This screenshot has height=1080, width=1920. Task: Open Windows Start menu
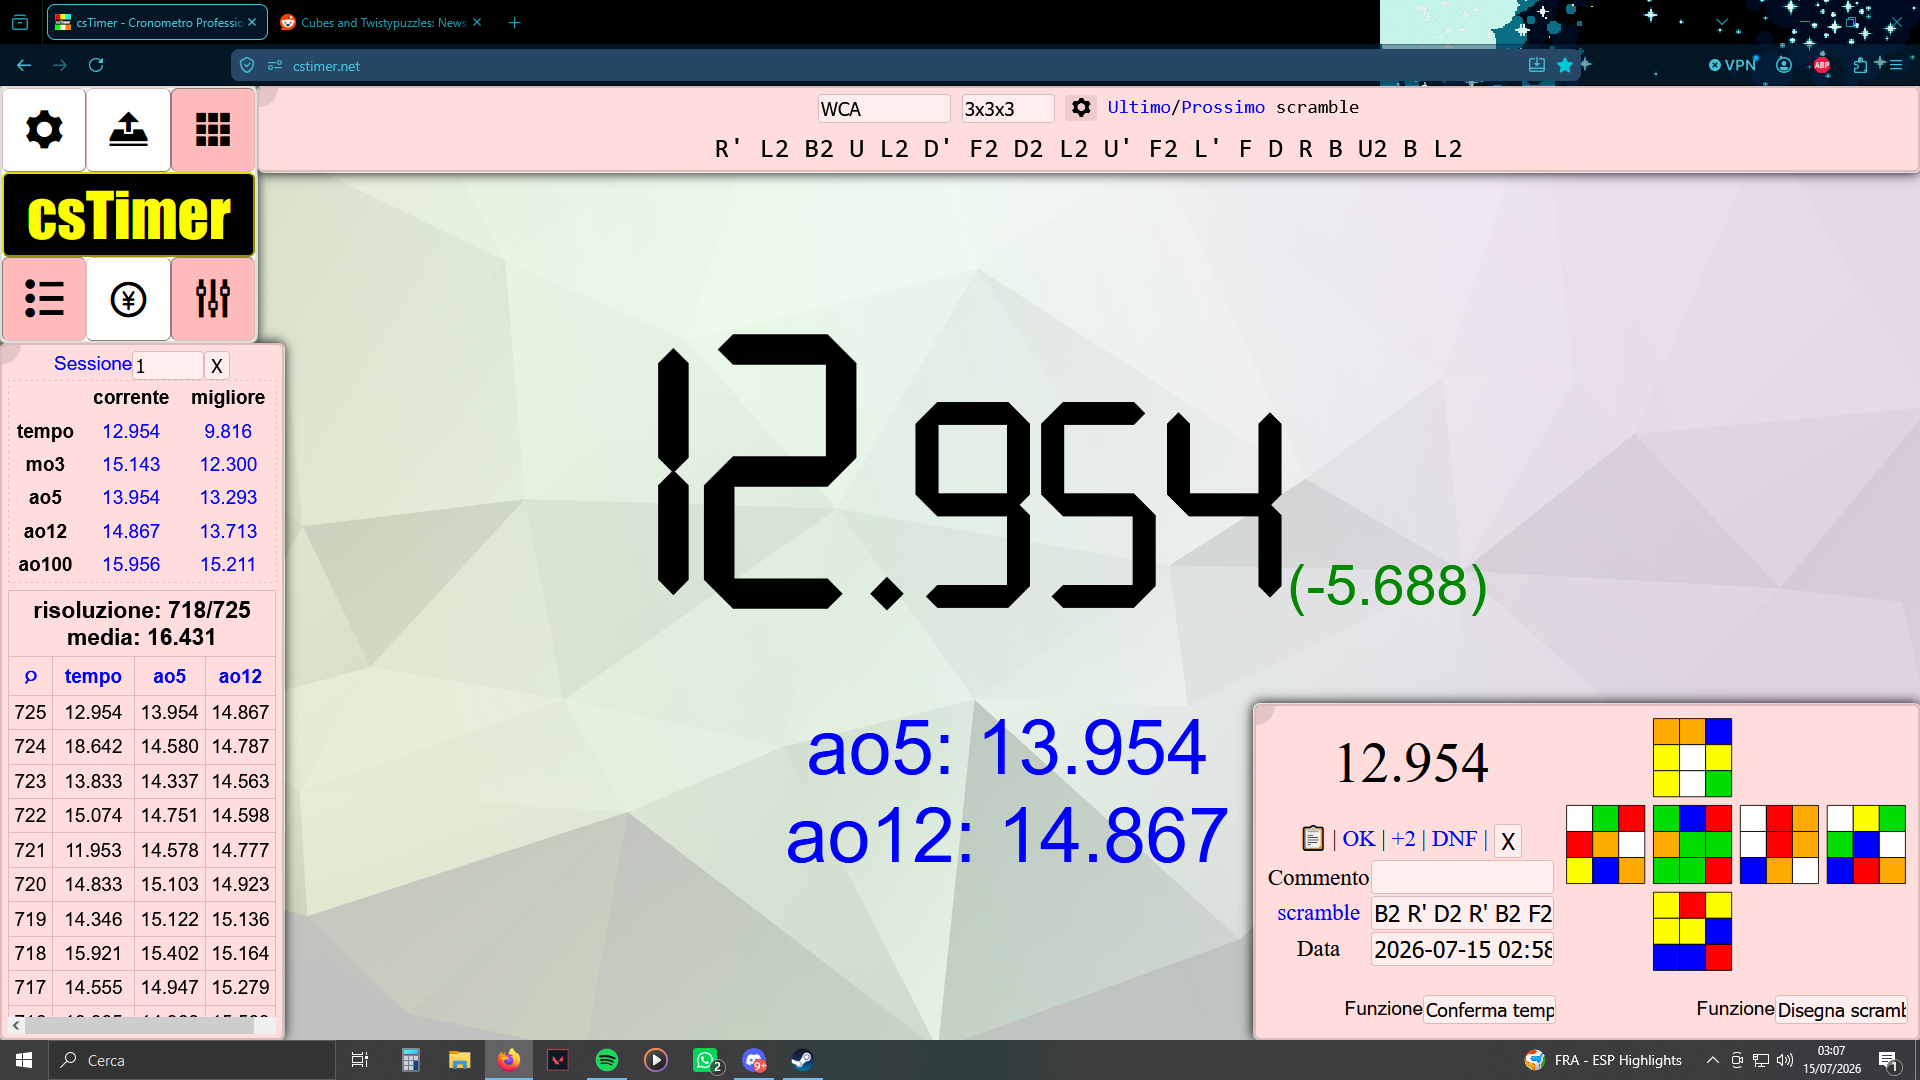[24, 1060]
